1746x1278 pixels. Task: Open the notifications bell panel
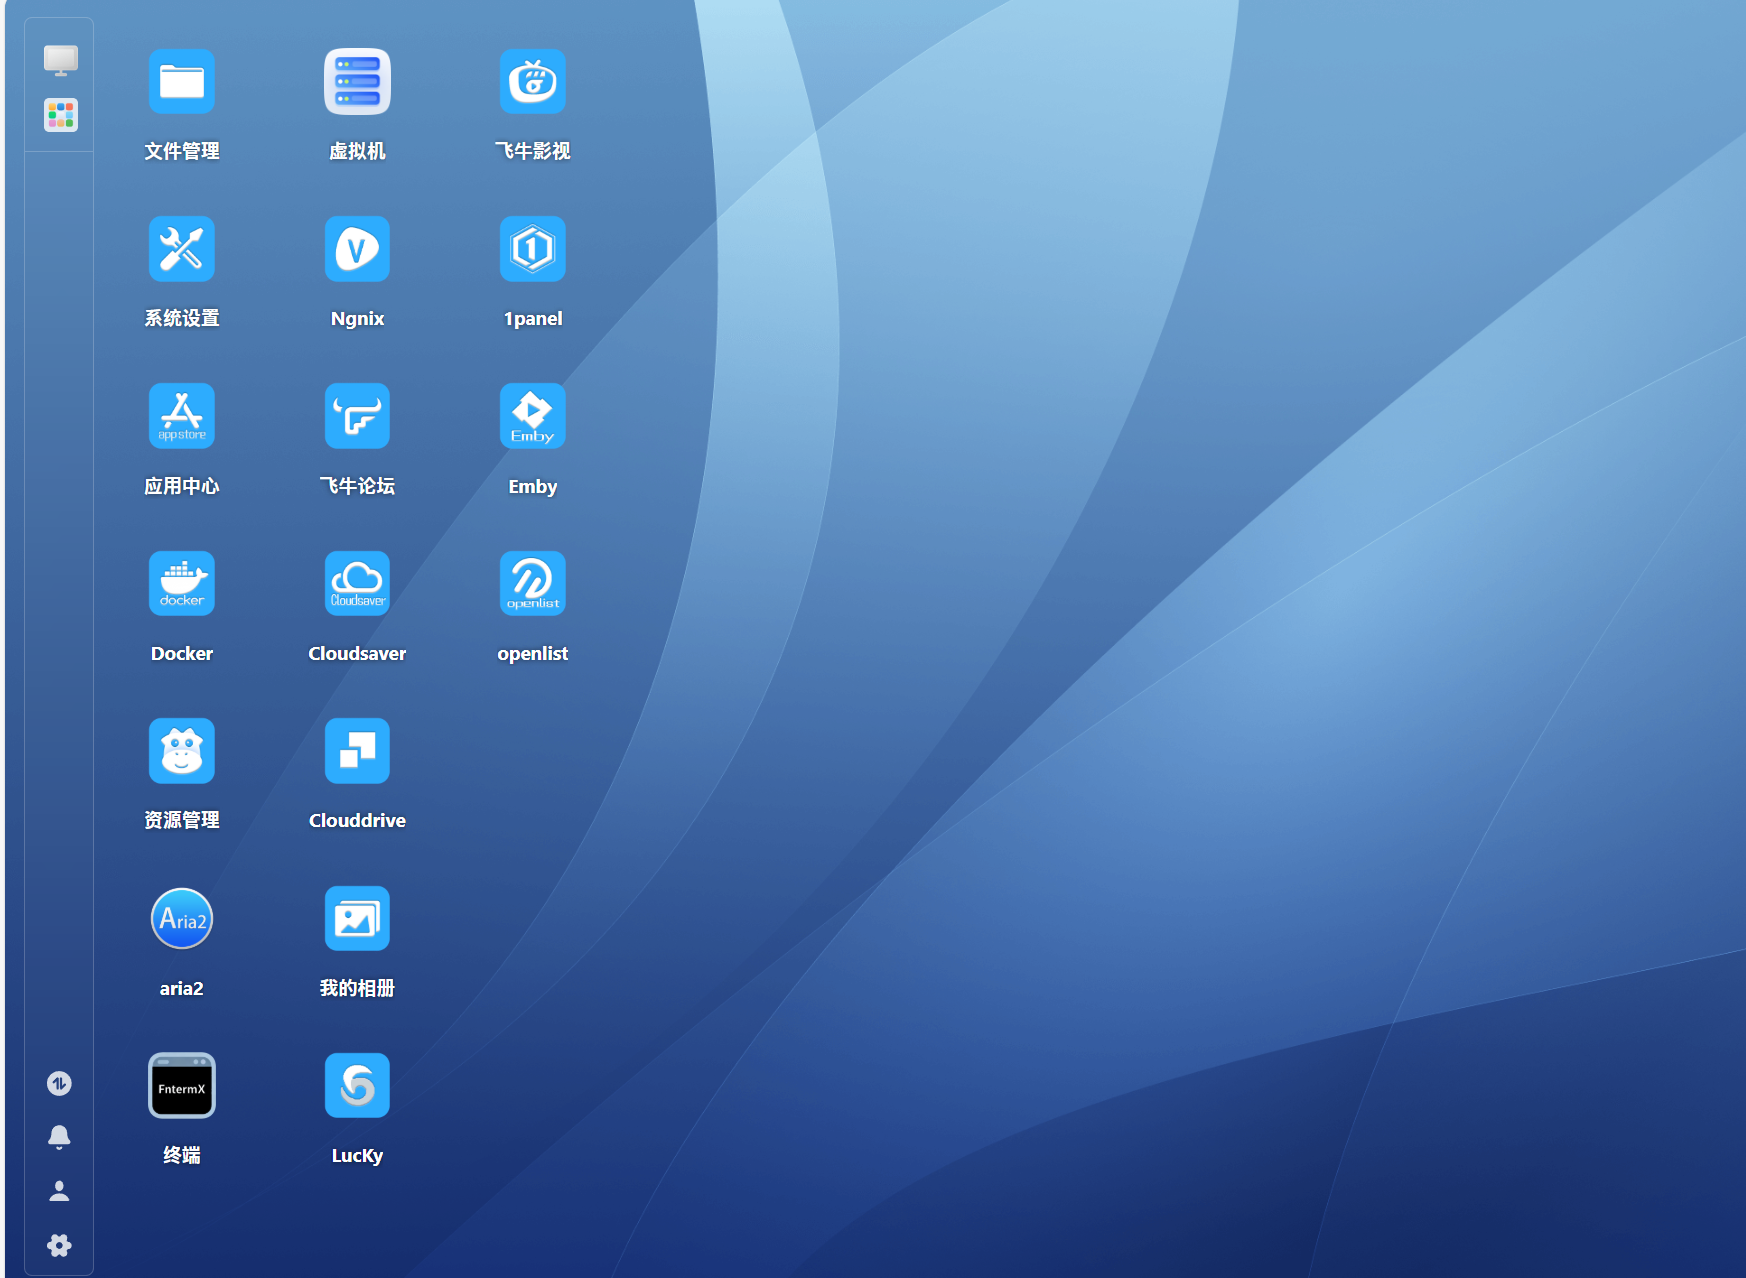click(x=59, y=1137)
